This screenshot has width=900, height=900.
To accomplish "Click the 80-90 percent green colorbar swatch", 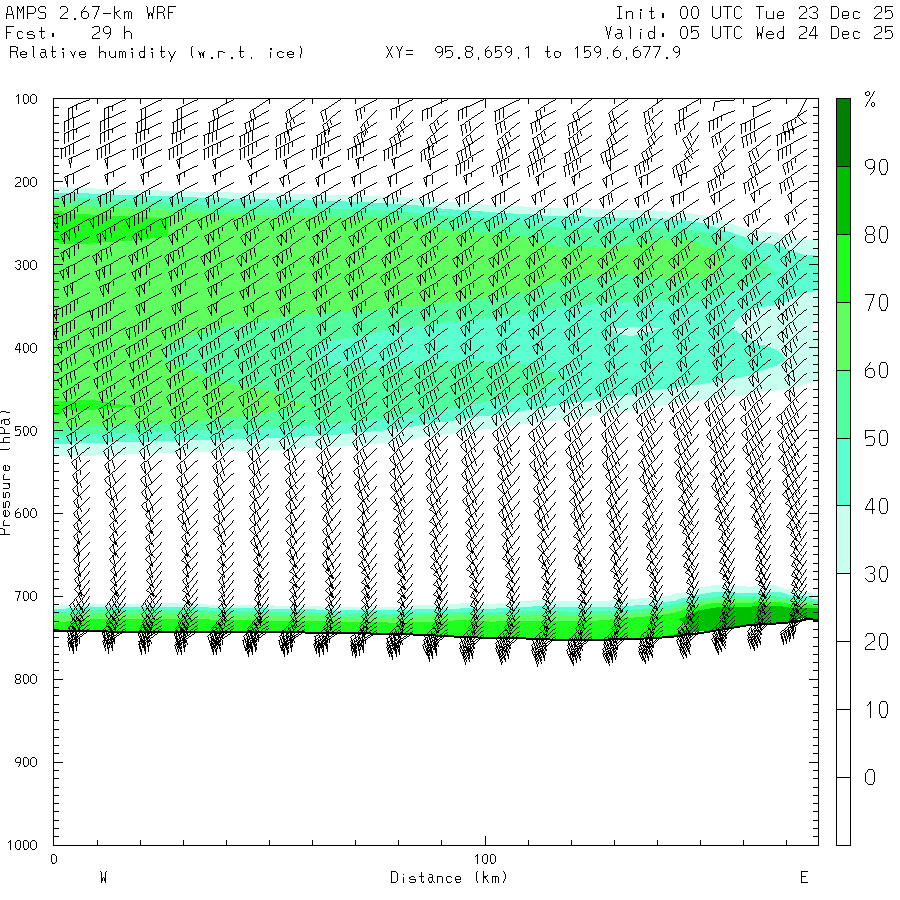I will [843, 200].
